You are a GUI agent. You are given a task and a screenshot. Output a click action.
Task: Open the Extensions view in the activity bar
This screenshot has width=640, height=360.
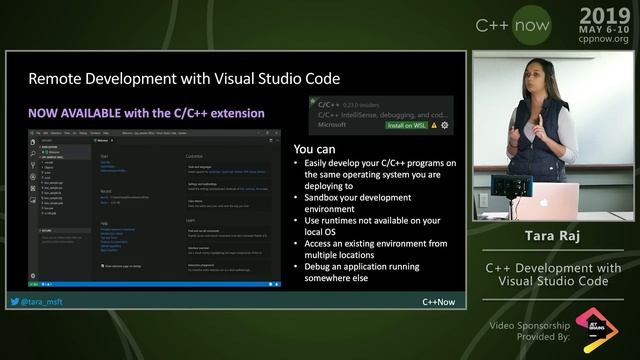click(x=33, y=189)
